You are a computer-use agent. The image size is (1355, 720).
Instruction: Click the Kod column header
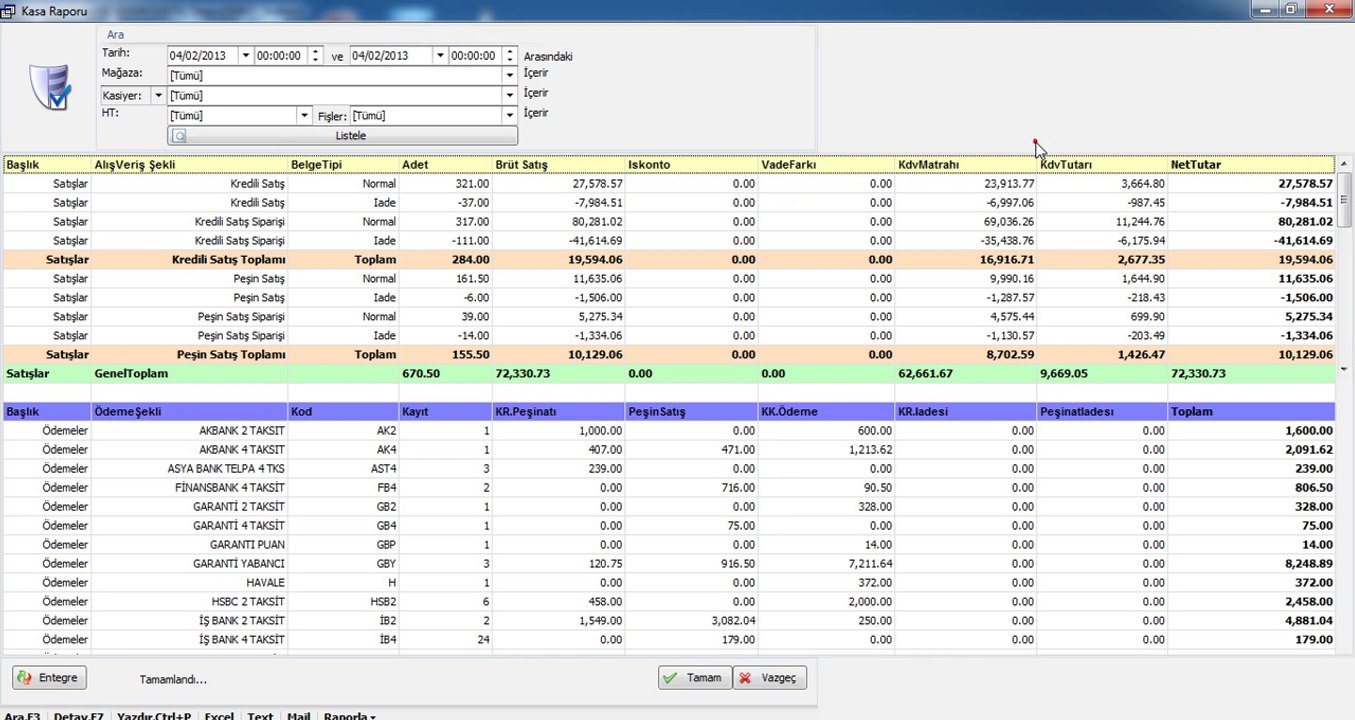(343, 411)
